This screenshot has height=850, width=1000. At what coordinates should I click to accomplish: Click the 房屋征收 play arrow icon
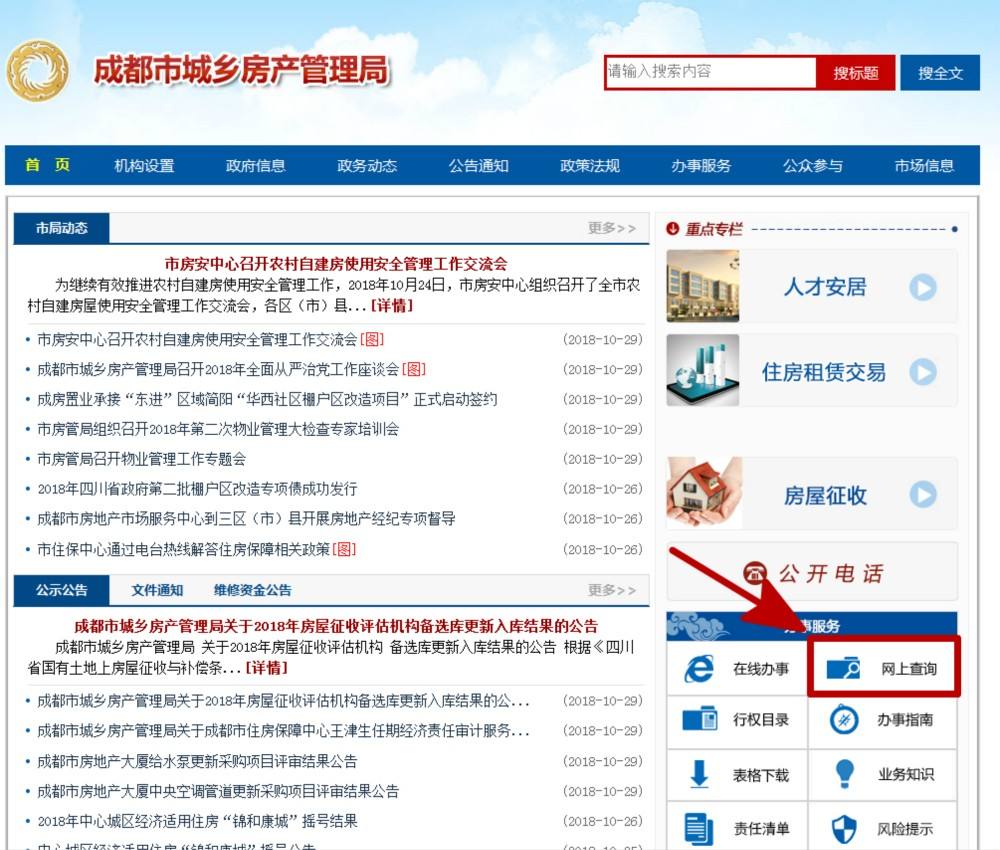923,494
